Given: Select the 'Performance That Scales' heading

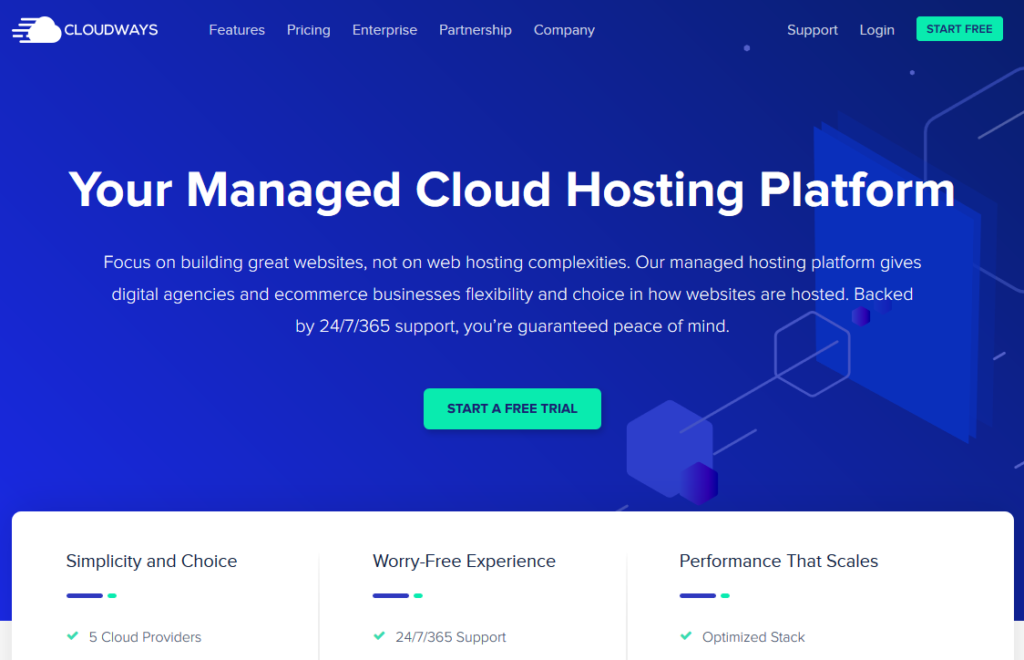Looking at the screenshot, I should click(x=778, y=561).
